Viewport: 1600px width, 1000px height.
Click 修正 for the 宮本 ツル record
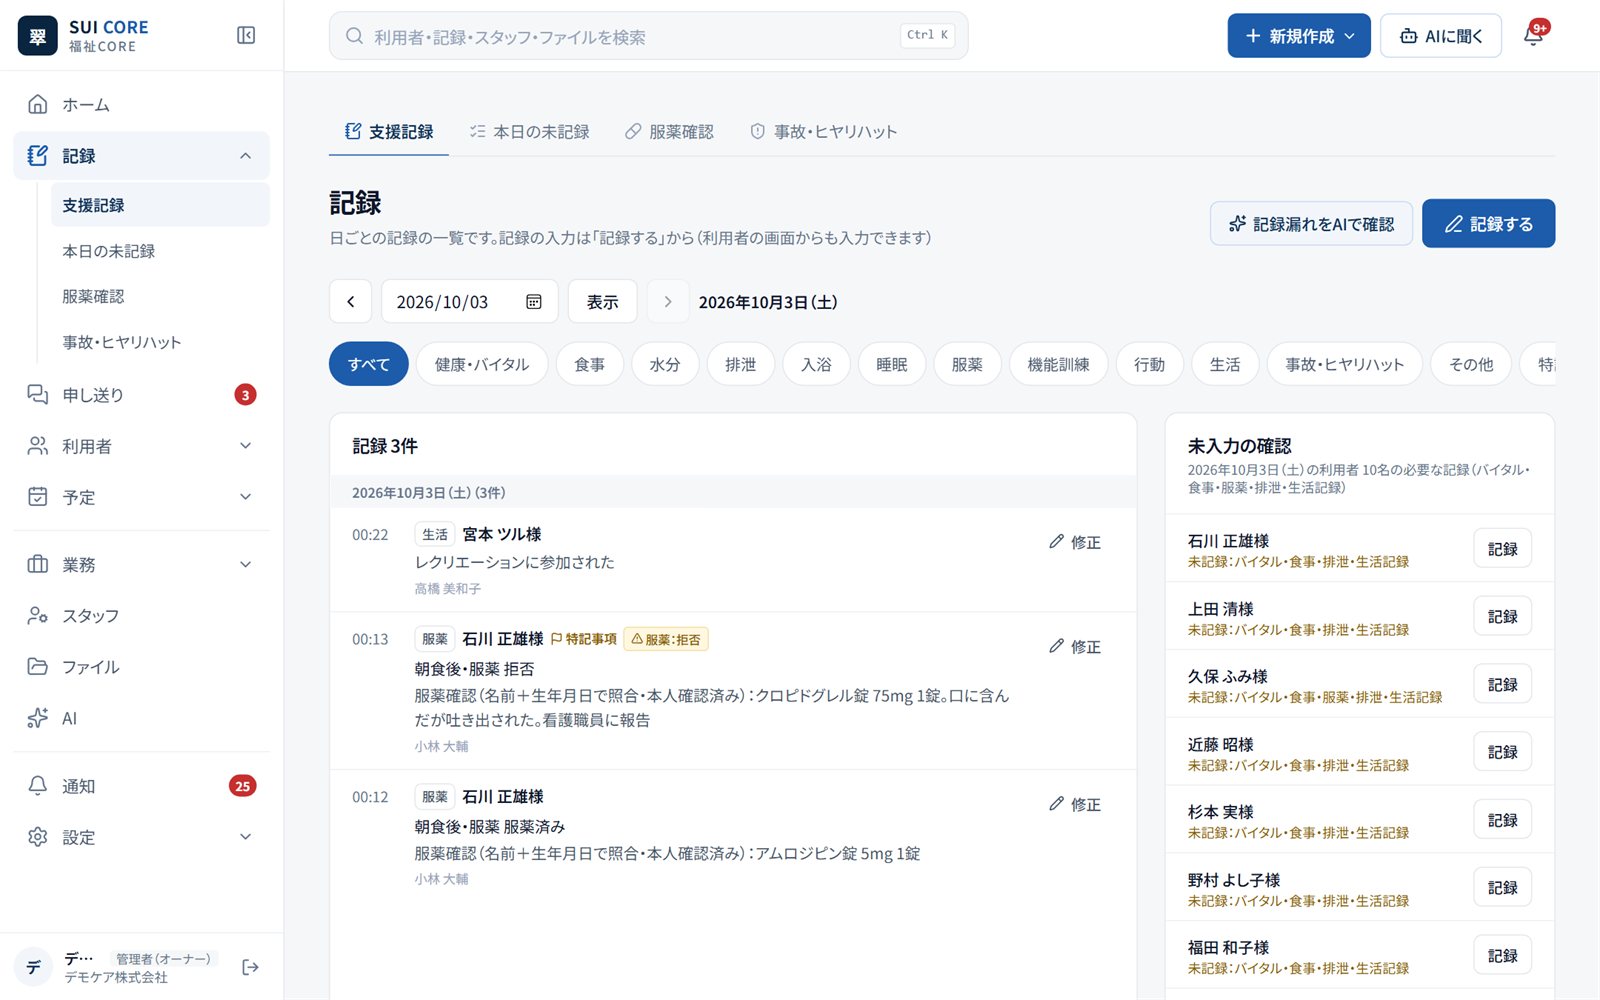click(x=1075, y=542)
